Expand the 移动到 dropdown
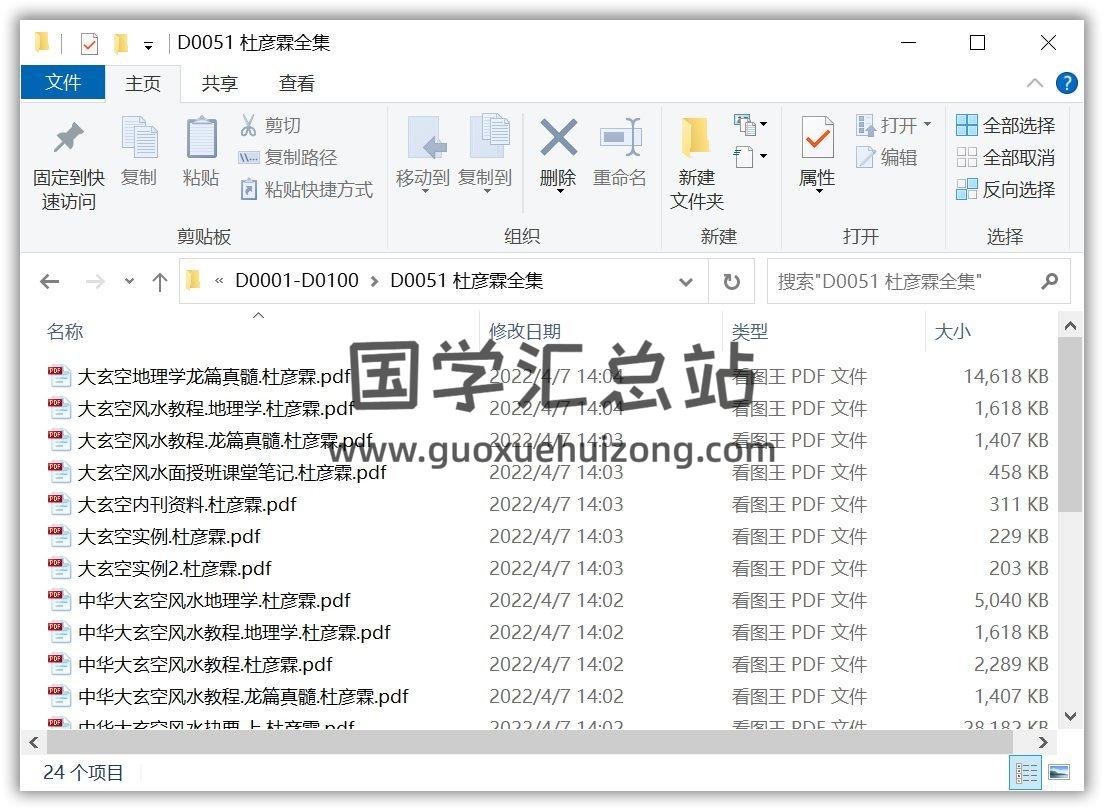Image resolution: width=1104 pixels, height=811 pixels. [423, 190]
